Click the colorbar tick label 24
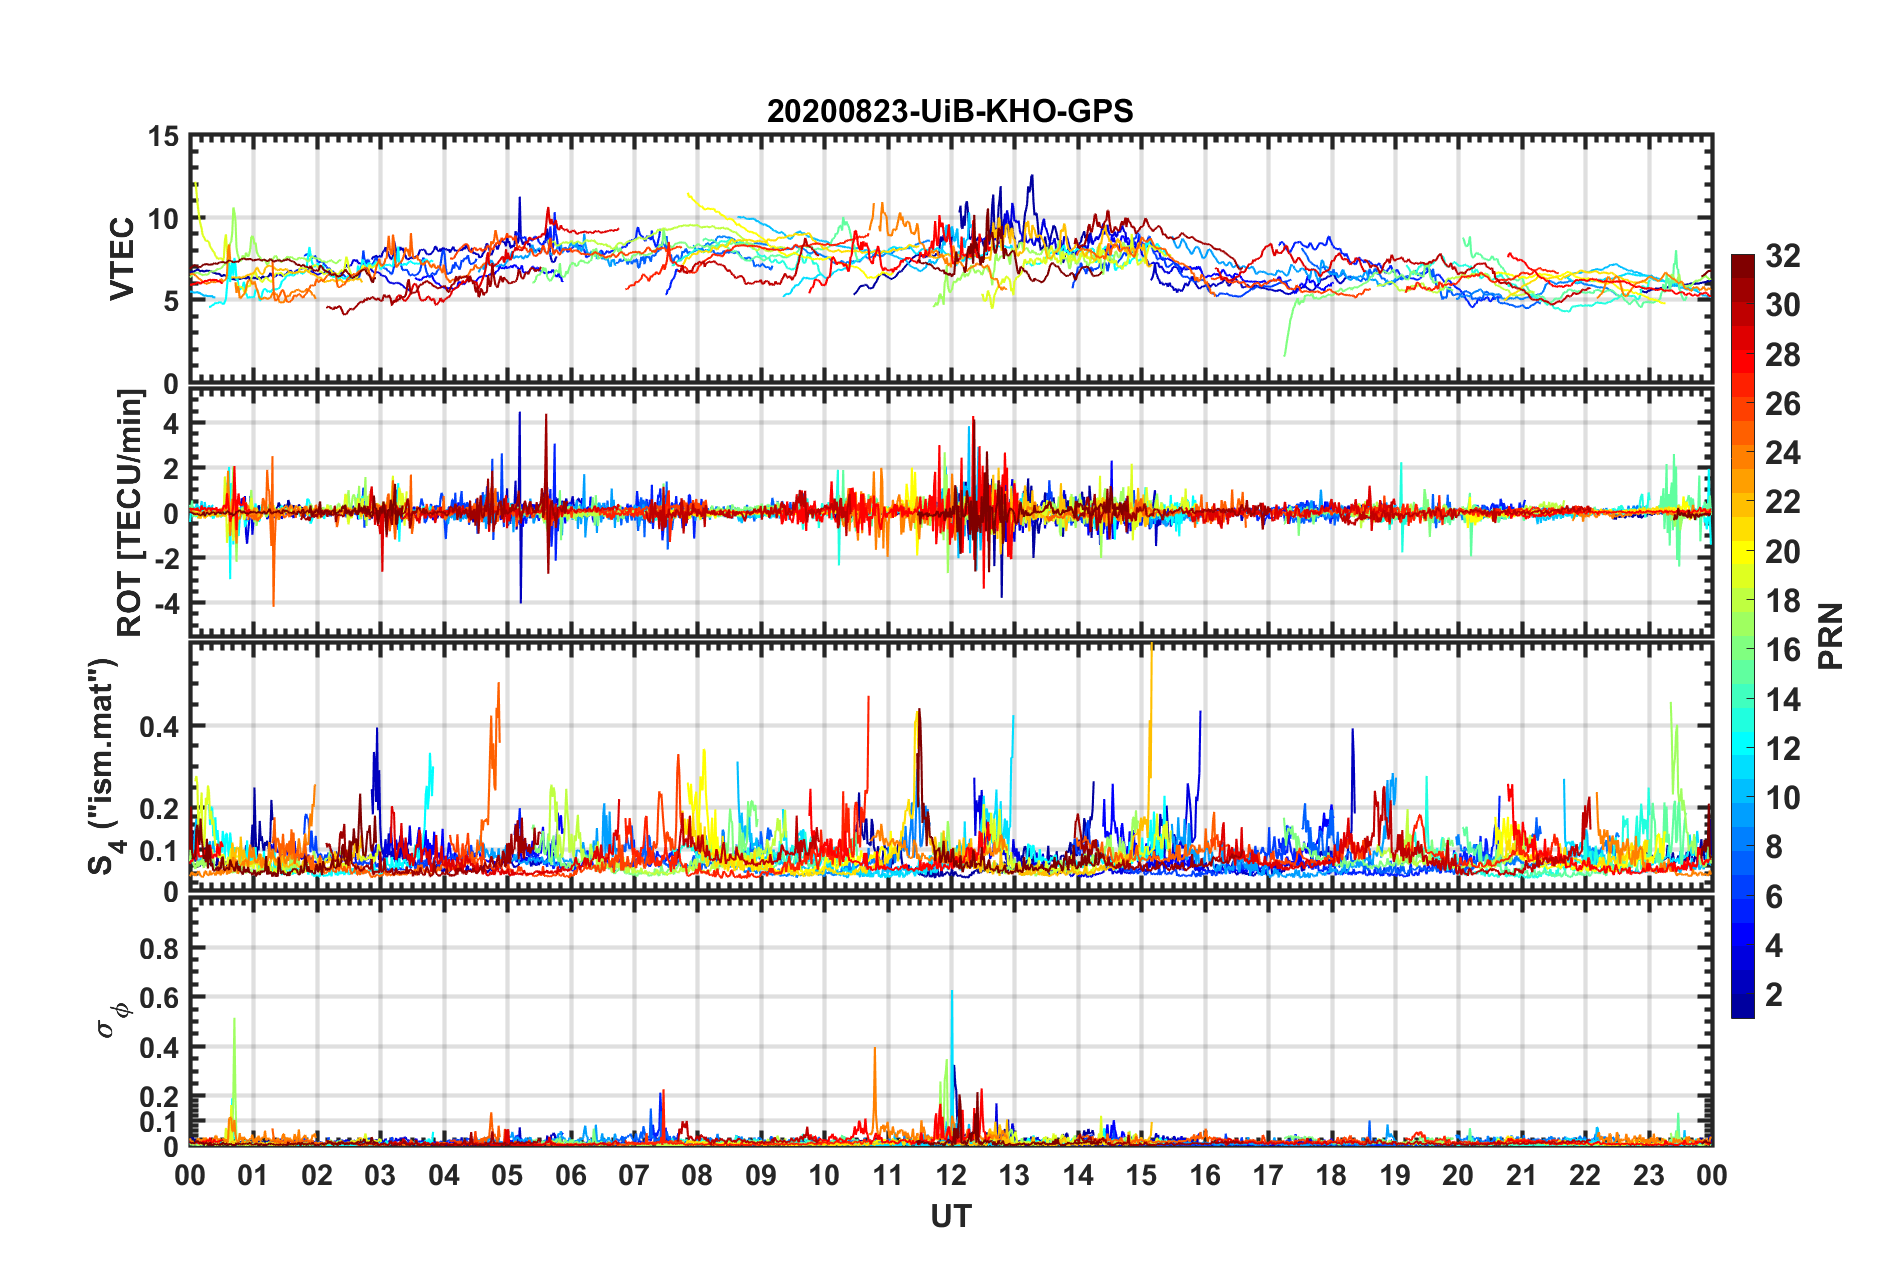The height and width of the screenshot is (1272, 1902). 1782,453
